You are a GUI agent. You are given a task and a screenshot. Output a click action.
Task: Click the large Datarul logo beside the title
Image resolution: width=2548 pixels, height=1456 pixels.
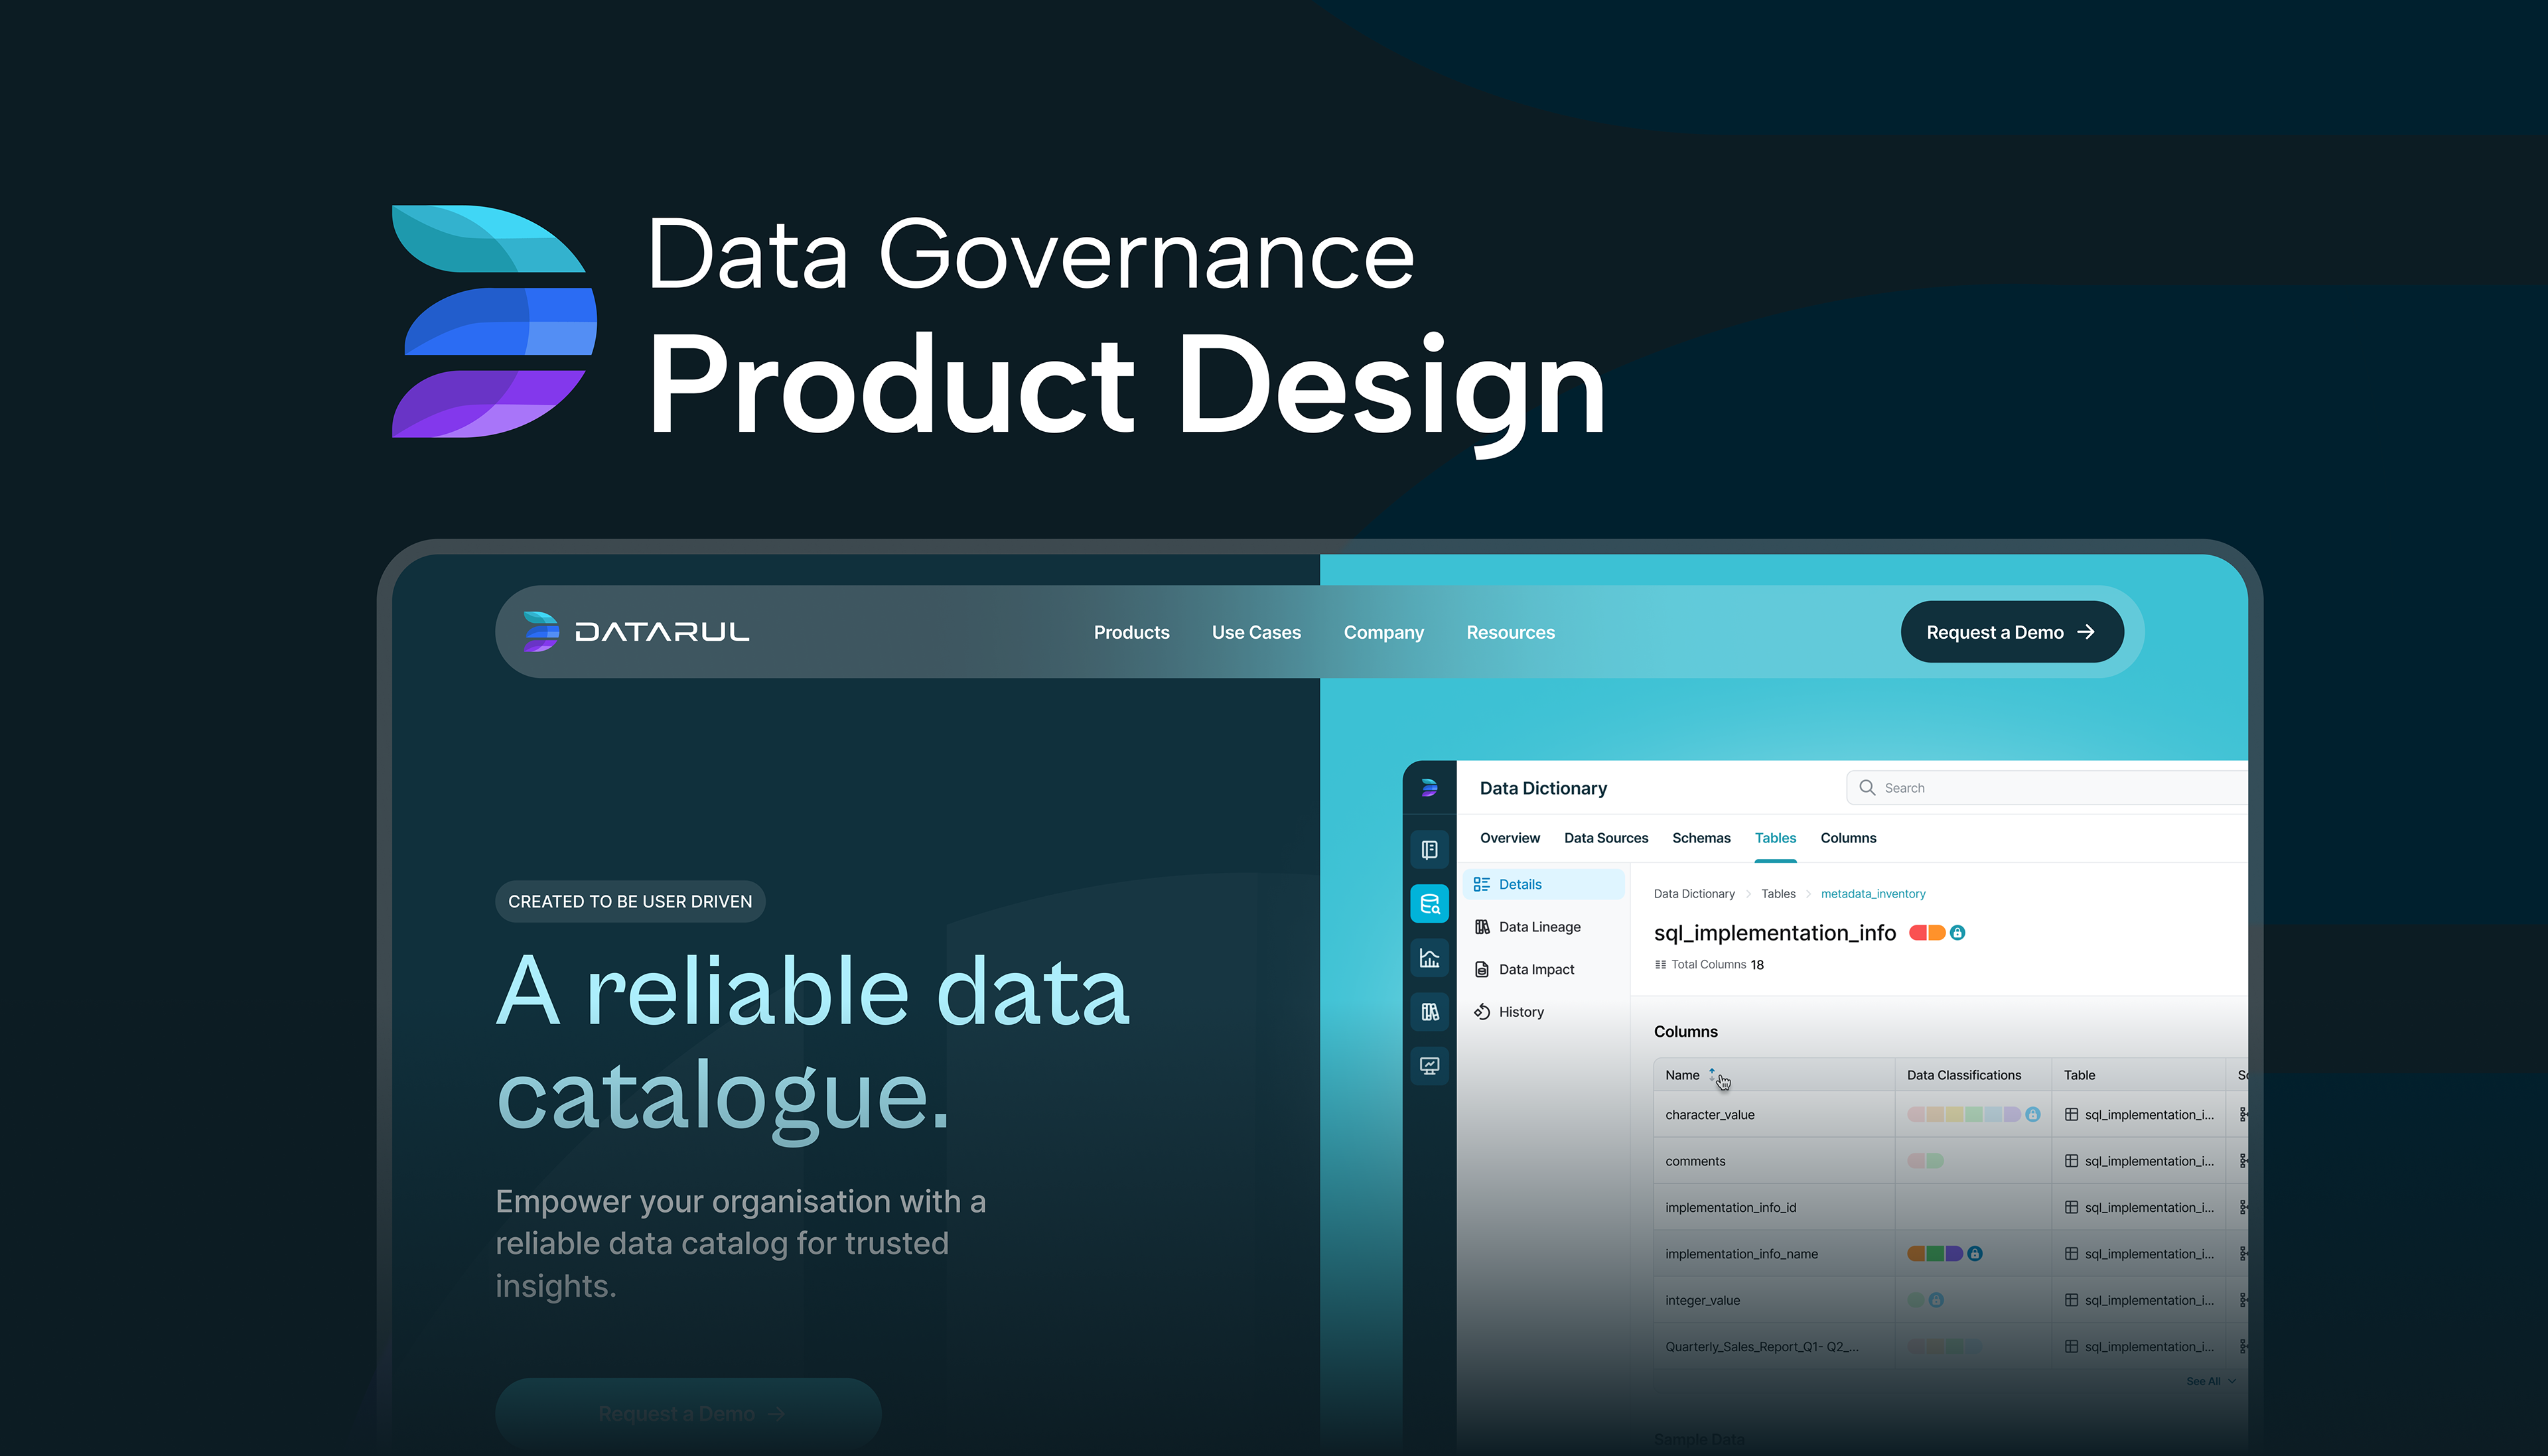coord(494,321)
